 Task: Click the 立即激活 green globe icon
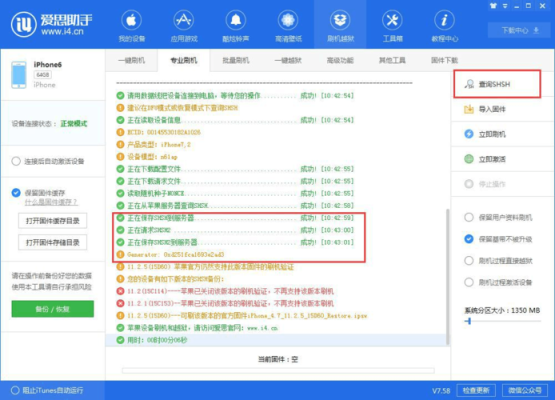pos(469,159)
